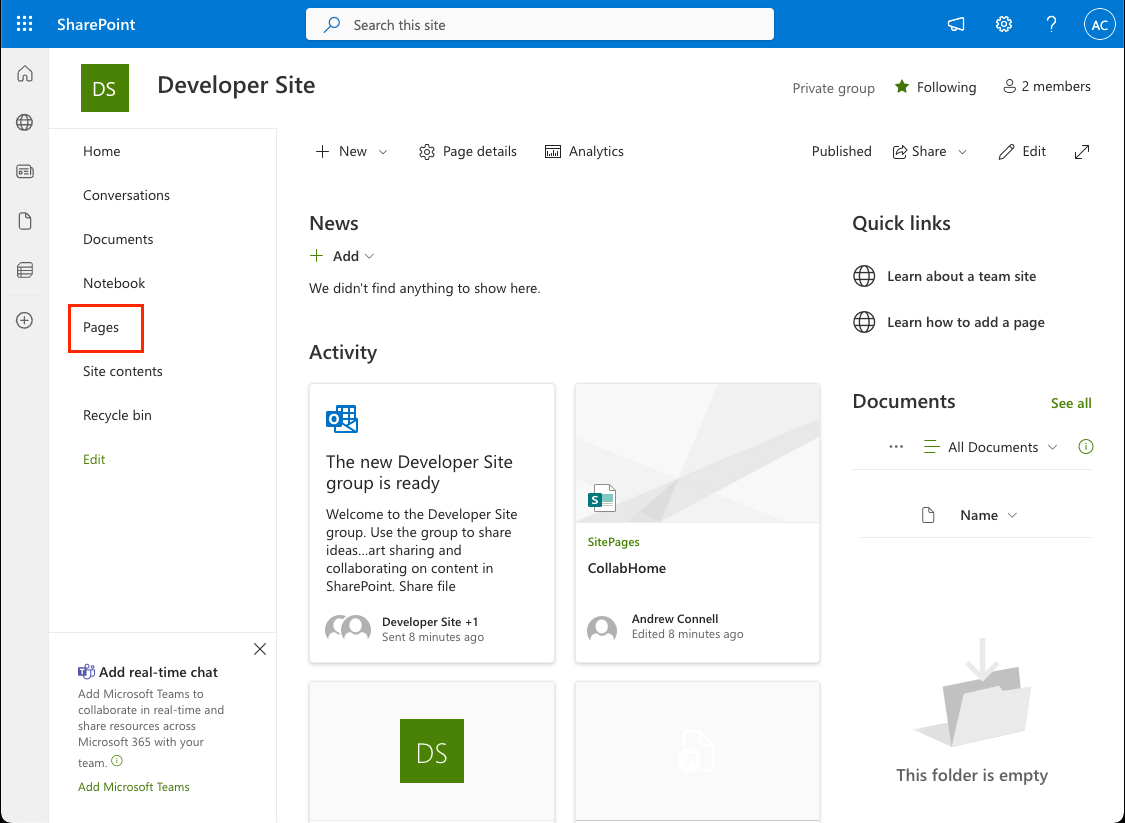The width and height of the screenshot is (1125, 823).
Task: Open Documents in site navigation
Action: 118,239
